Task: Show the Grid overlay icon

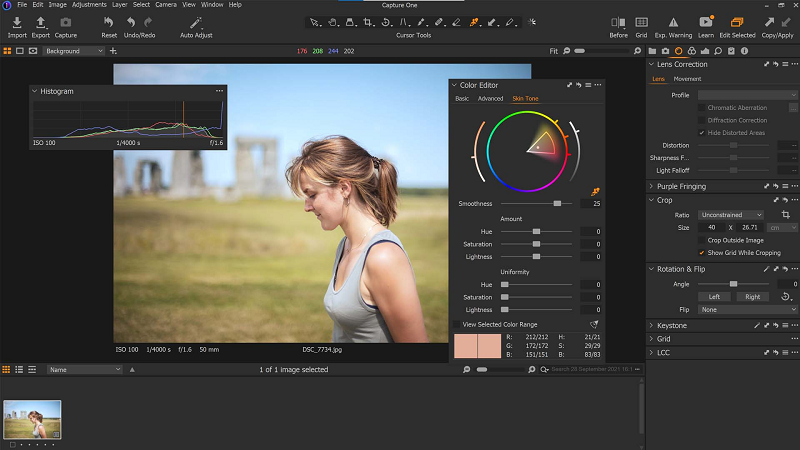Action: click(641, 22)
